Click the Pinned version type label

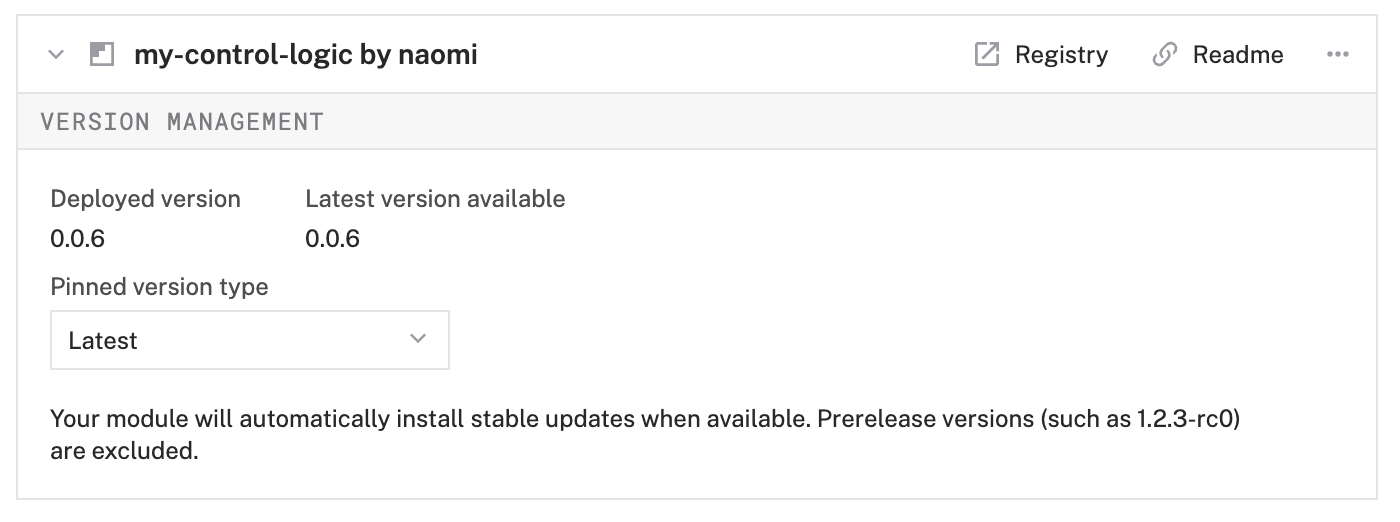(159, 287)
